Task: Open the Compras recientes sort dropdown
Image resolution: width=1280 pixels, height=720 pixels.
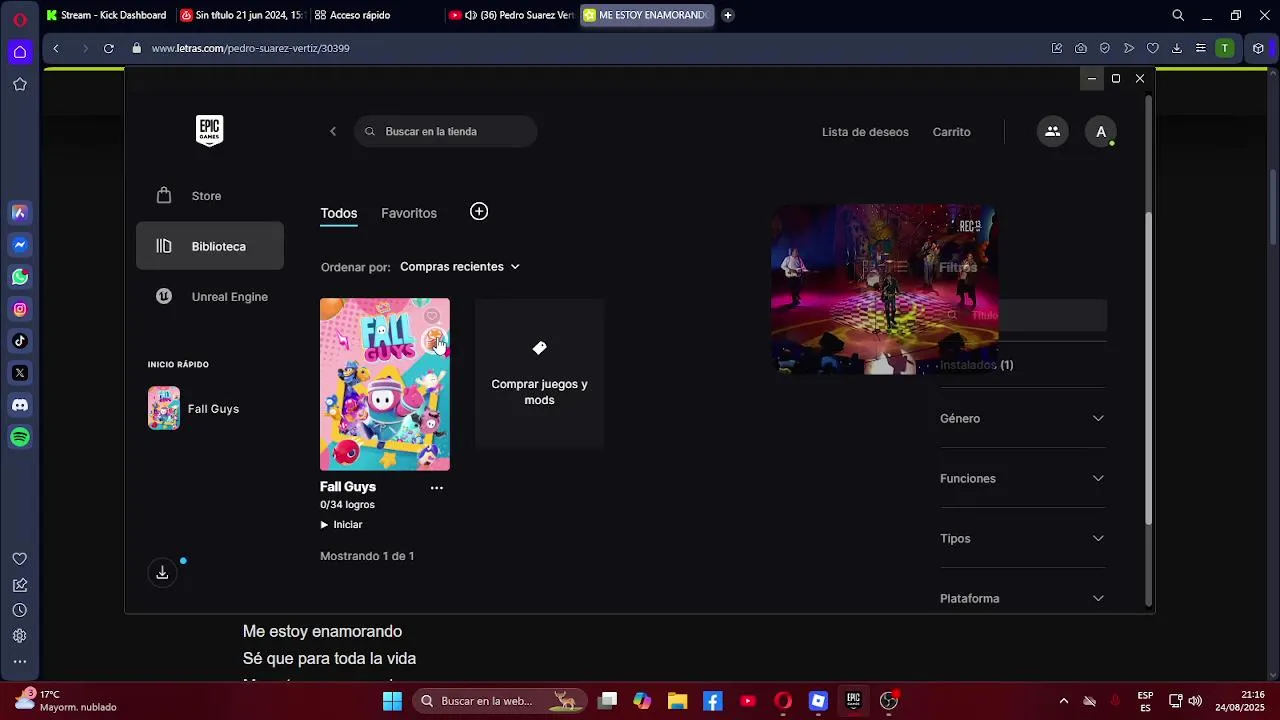Action: [460, 267]
